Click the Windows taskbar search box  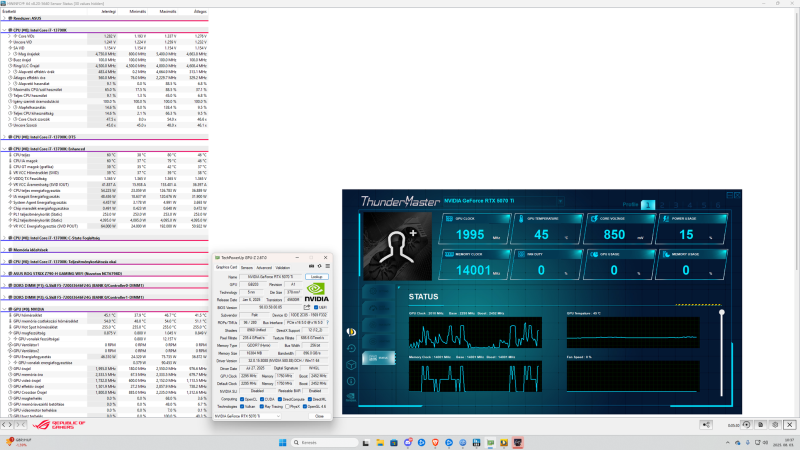(x=325, y=442)
